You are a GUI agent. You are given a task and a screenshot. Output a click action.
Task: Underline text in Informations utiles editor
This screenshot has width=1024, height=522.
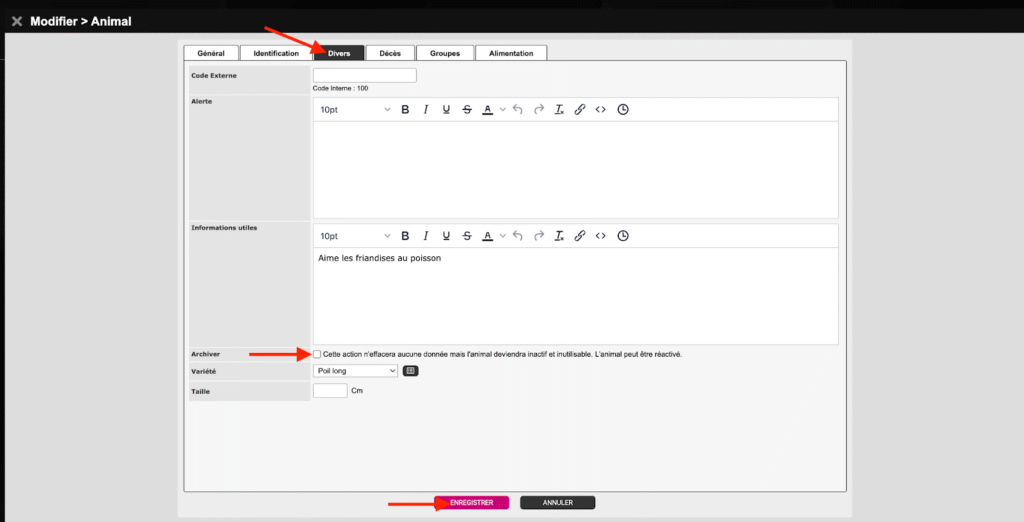446,236
